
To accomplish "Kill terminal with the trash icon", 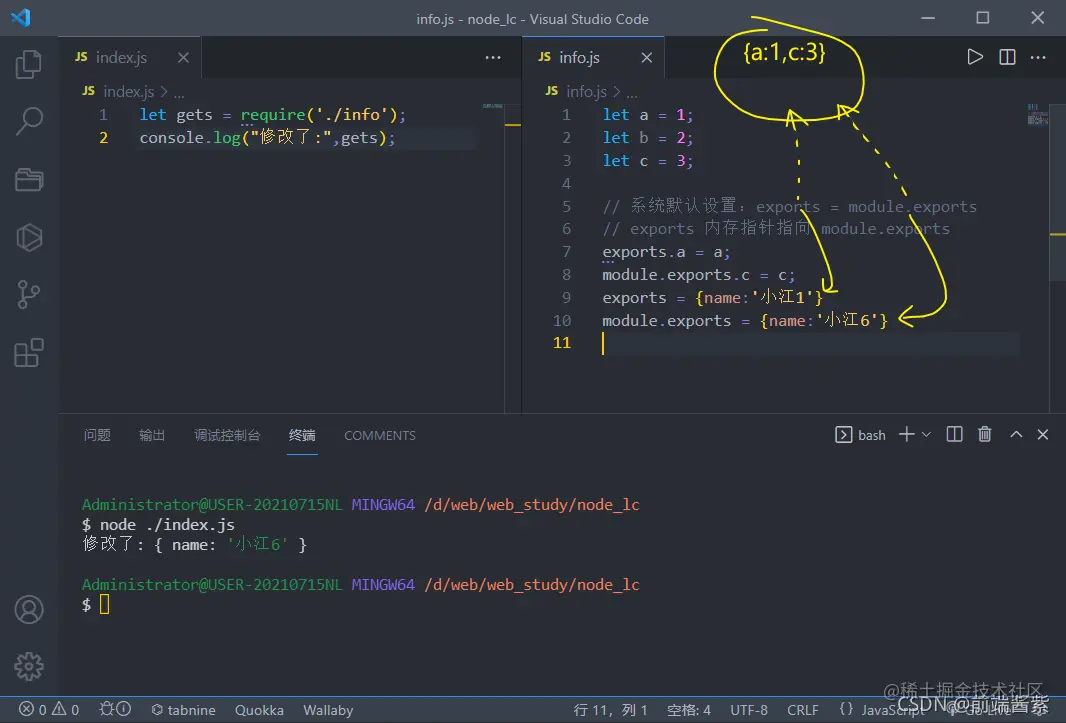I will coord(984,435).
